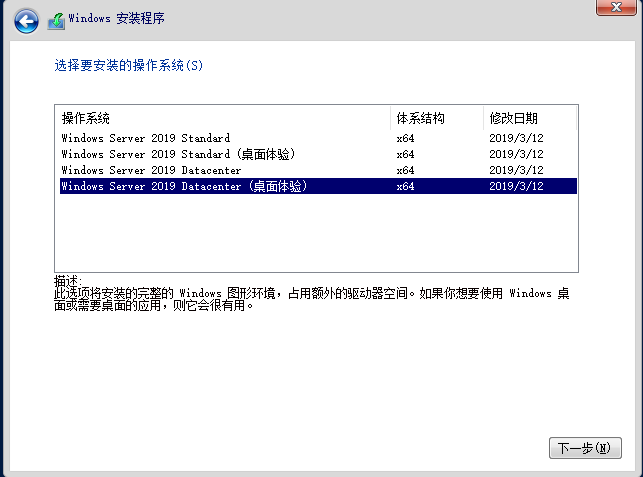Click x64 in the Standard row
This screenshot has height=477, width=643.
(405, 138)
